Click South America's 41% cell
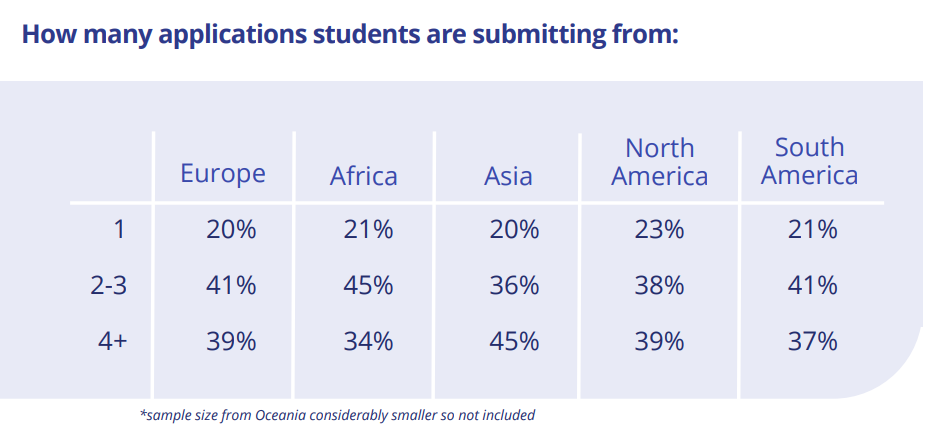This screenshot has height=434, width=933. (812, 286)
